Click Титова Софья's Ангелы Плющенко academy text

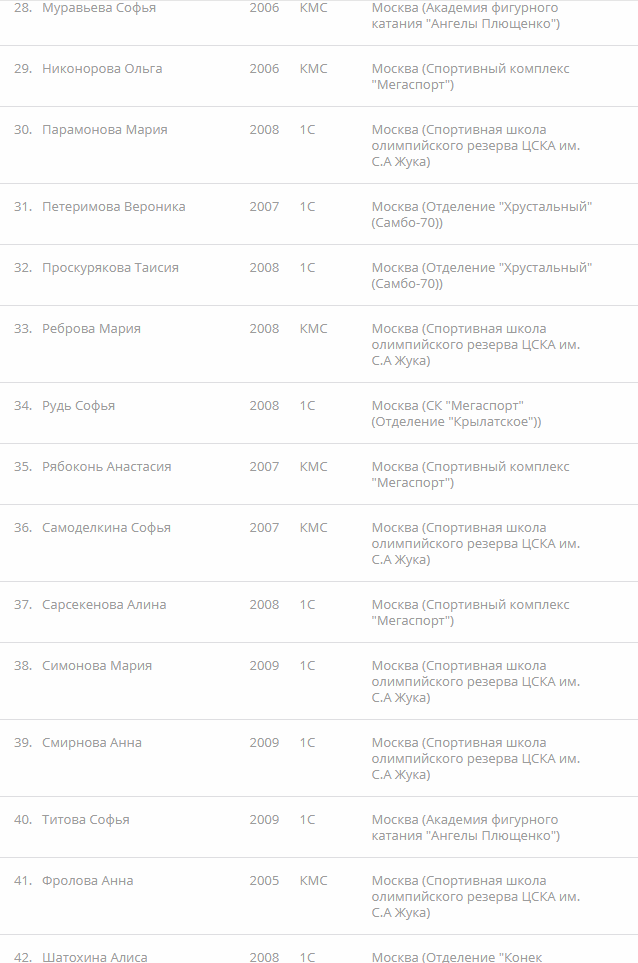[465, 828]
